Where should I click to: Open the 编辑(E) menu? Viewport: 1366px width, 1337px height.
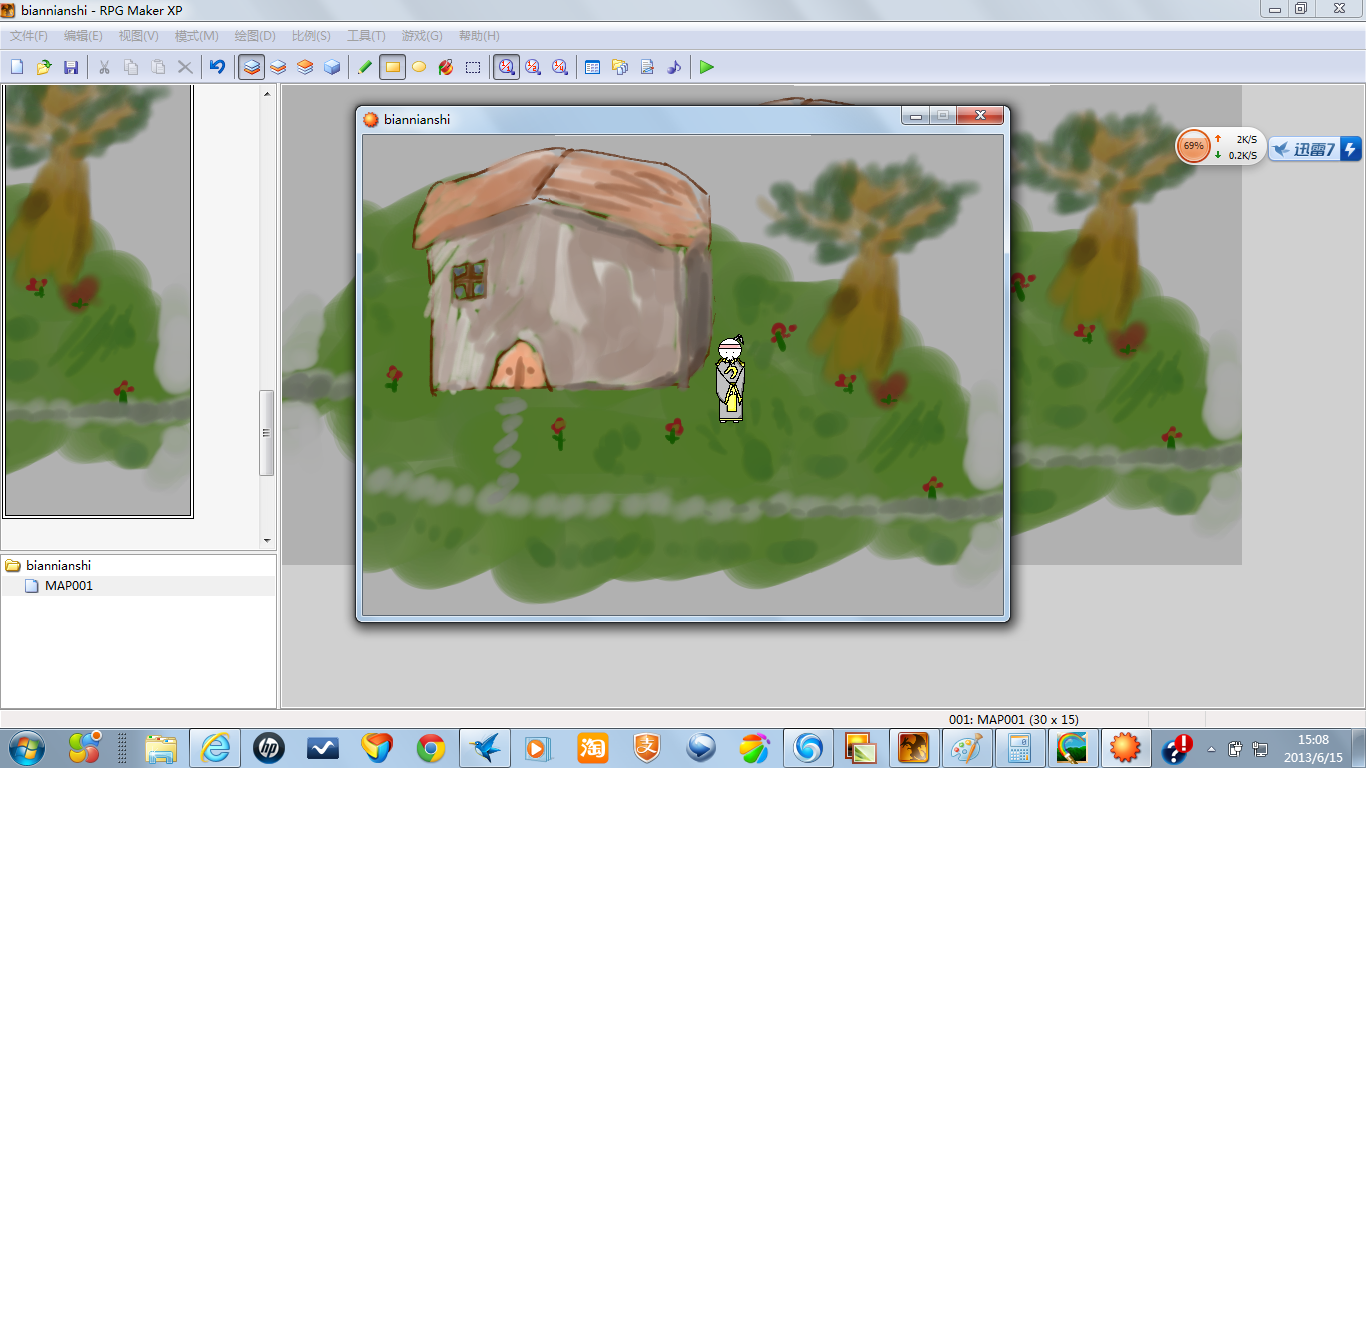tap(83, 36)
